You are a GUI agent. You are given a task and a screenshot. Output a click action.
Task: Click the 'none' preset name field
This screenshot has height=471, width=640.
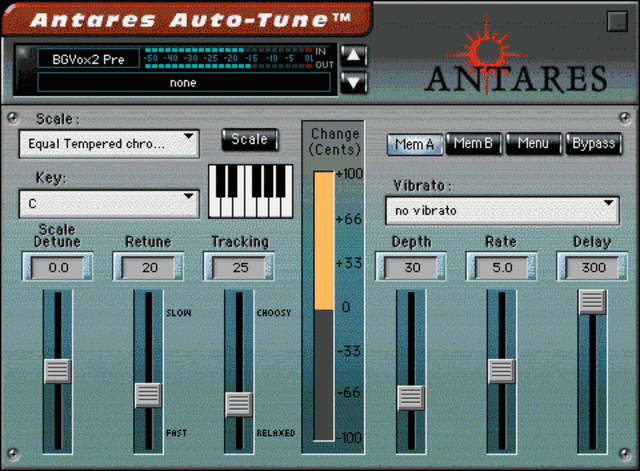coord(184,83)
